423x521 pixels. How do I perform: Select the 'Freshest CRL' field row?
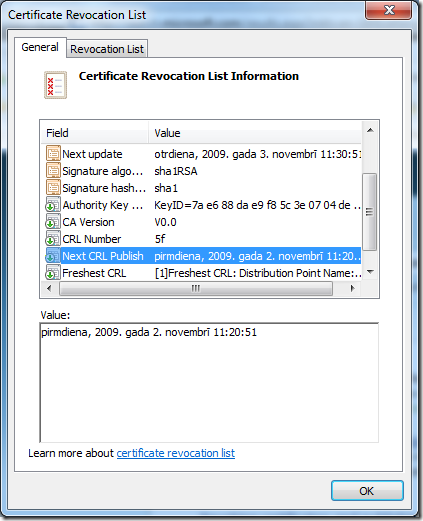[x=201, y=273]
